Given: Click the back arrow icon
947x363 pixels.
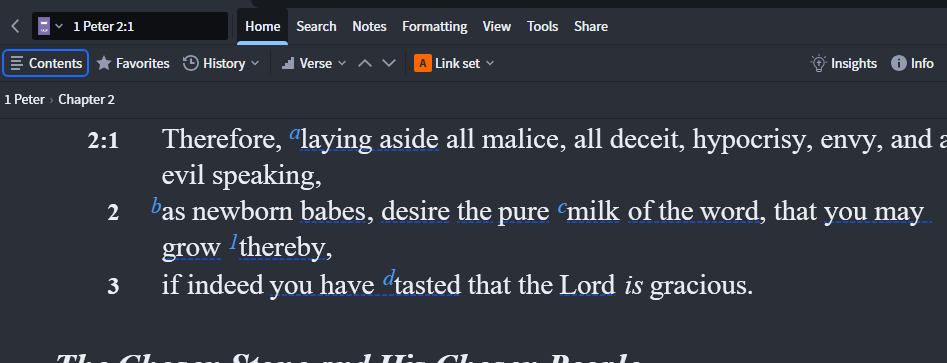Looking at the screenshot, I should coord(16,26).
